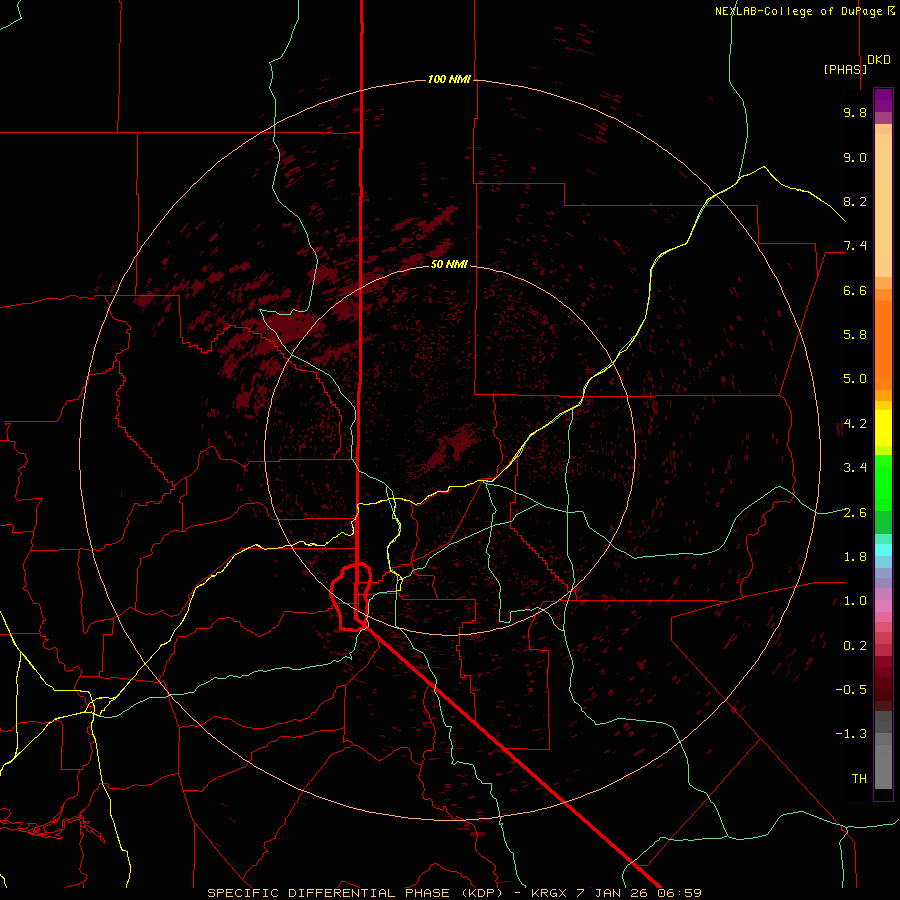The image size is (900, 900).
Task: Pick the purple top segment of the color bar
Action: click(883, 100)
